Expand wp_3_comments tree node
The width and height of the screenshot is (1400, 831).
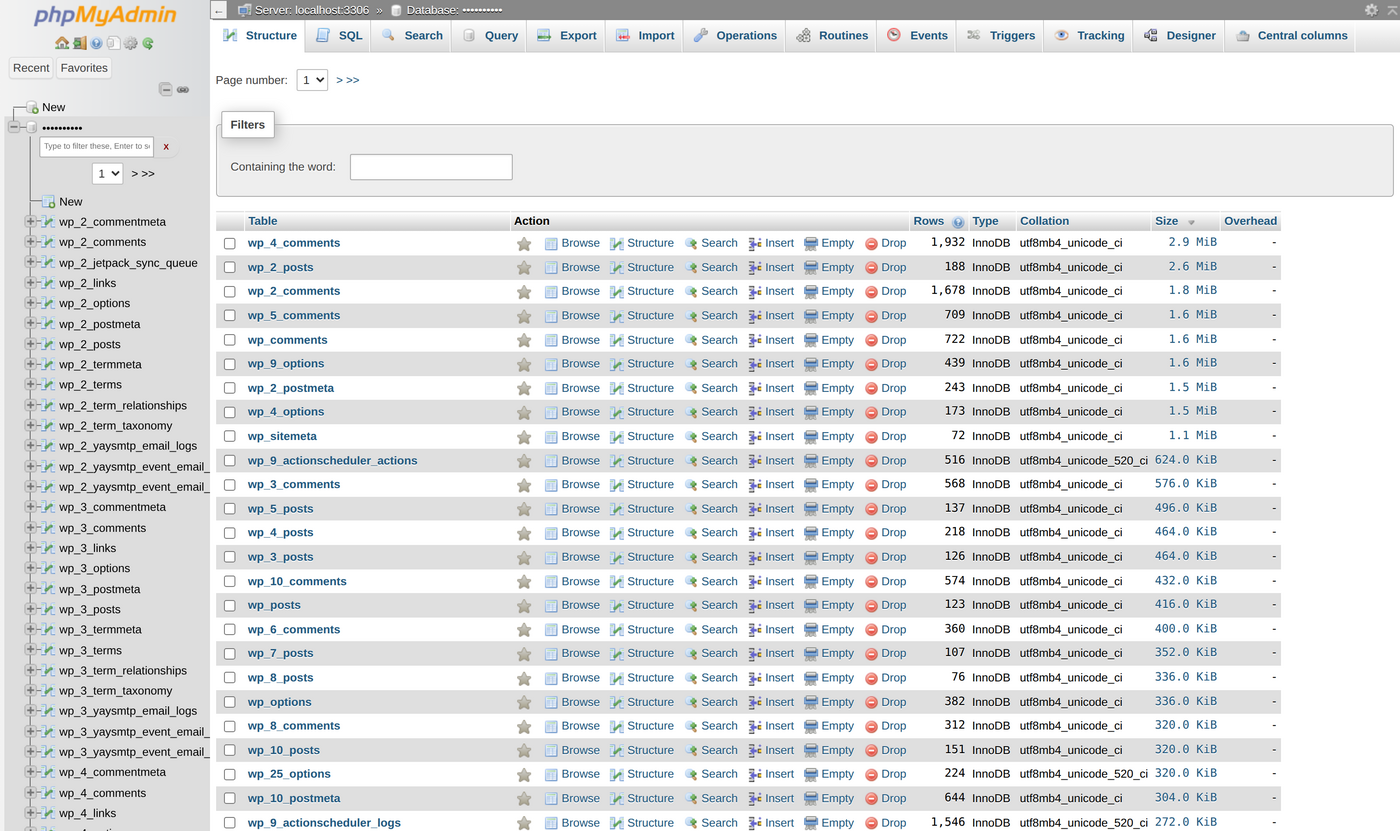click(30, 528)
